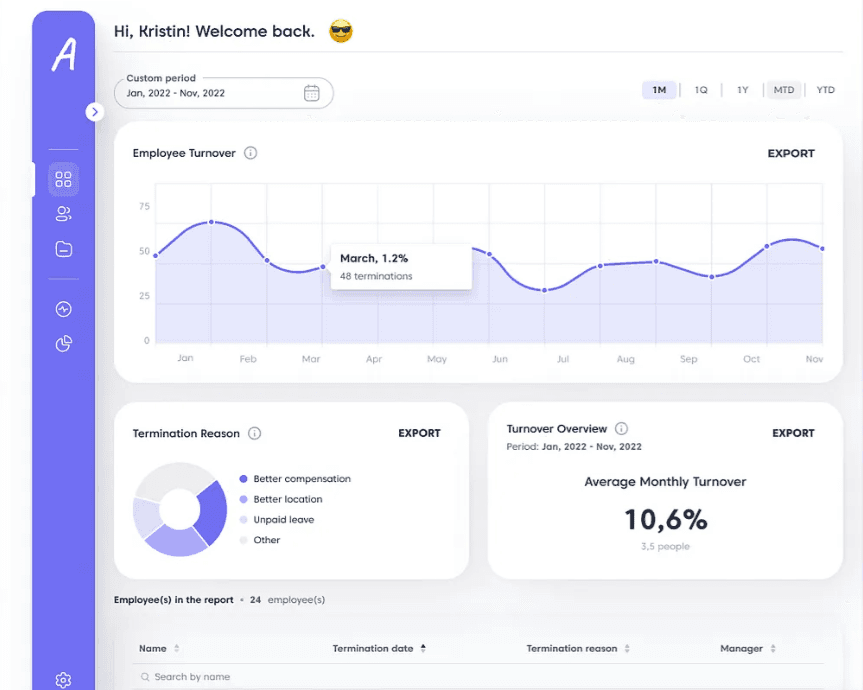
Task: Open the documents folder icon in sidebar
Action: coord(63,248)
